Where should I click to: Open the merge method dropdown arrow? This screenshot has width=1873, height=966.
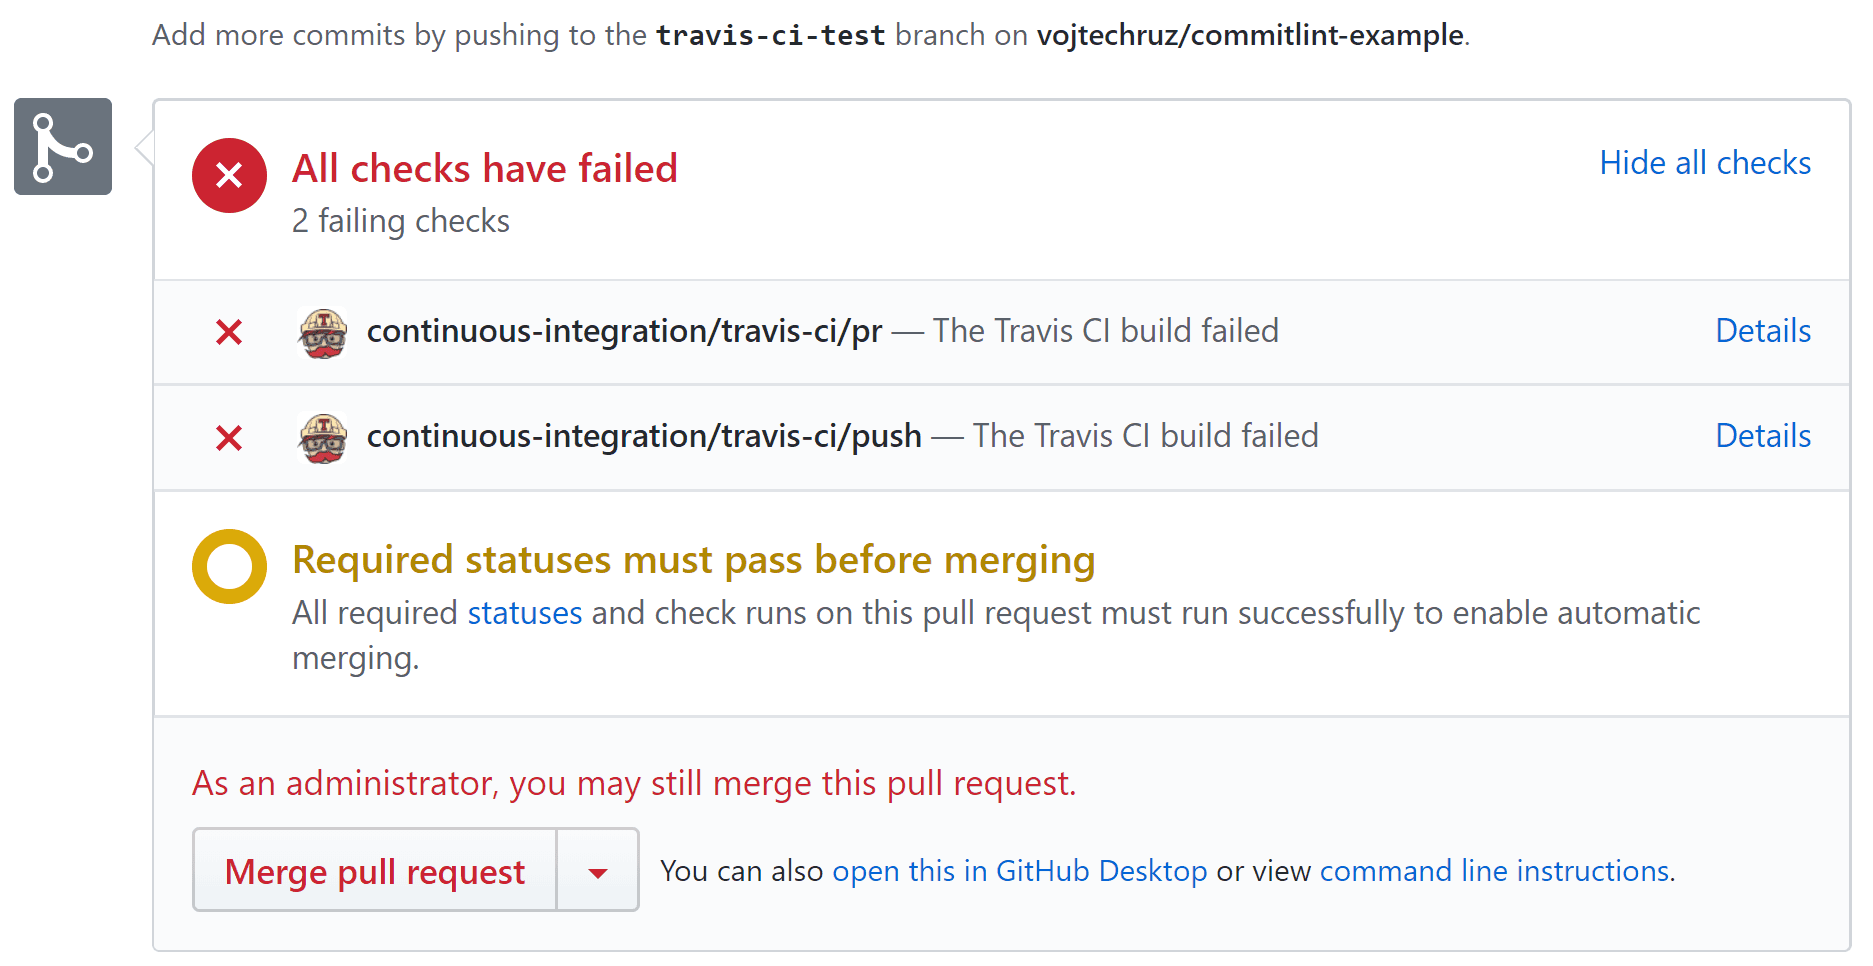pos(597,872)
